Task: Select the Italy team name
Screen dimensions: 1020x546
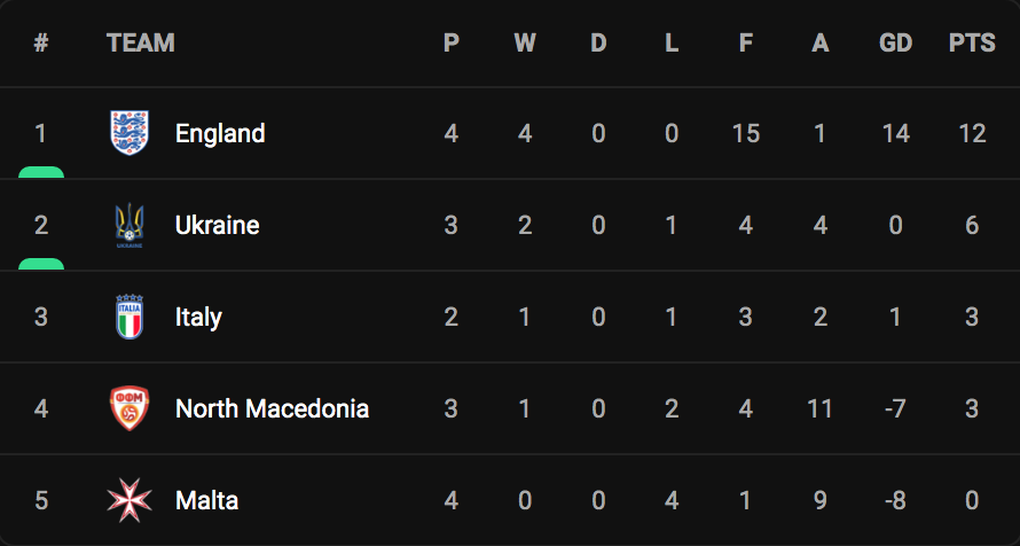Action: (198, 318)
